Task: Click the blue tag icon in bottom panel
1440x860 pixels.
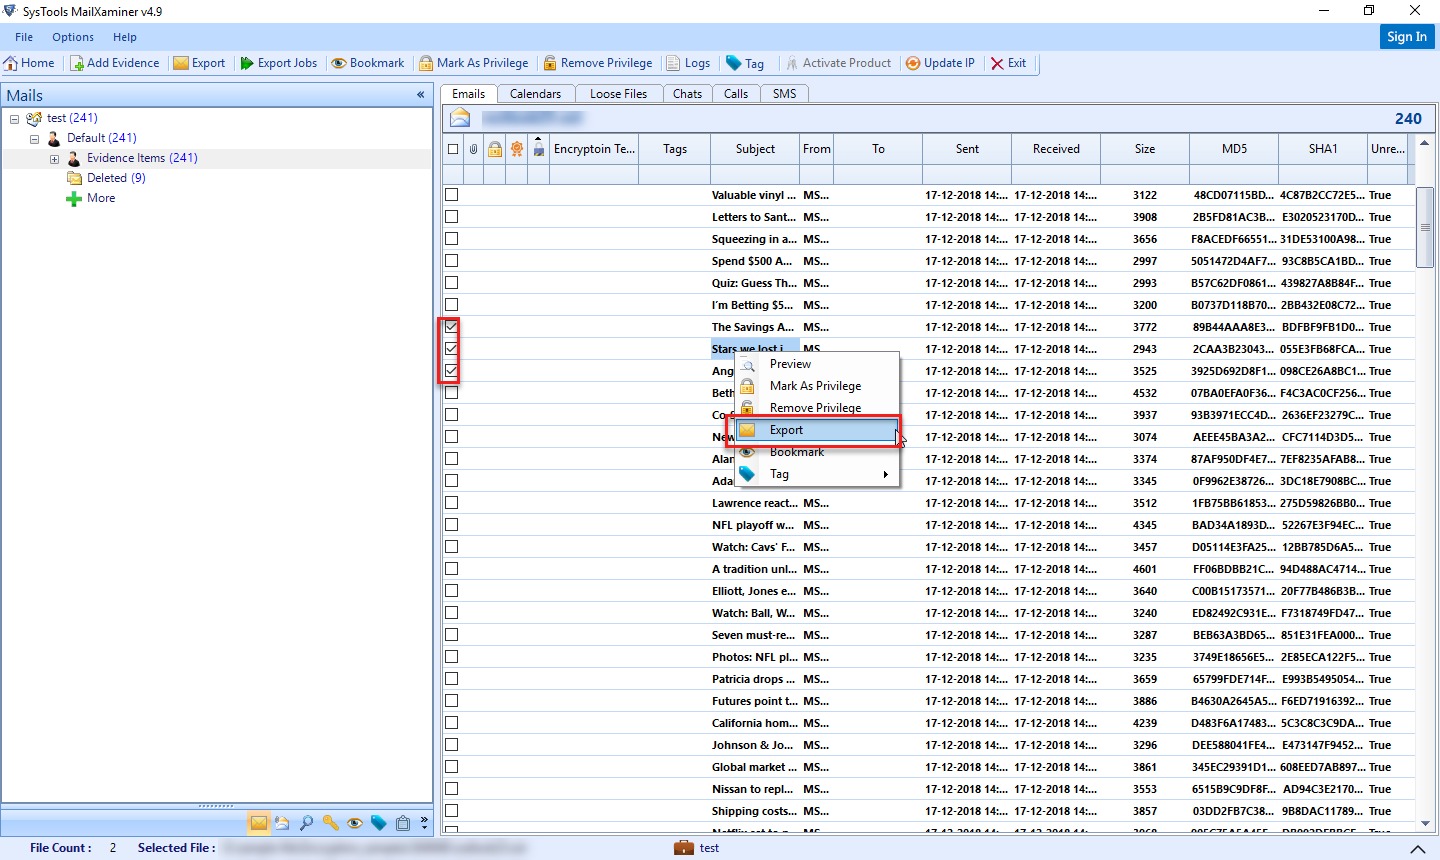Action: click(x=378, y=823)
